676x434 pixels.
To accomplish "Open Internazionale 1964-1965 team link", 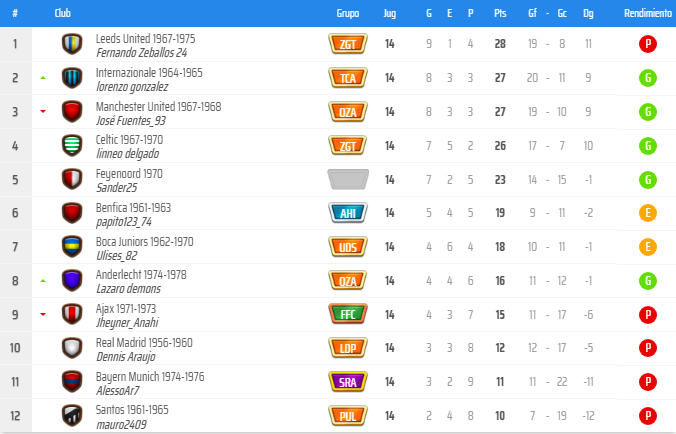I will pos(149,72).
